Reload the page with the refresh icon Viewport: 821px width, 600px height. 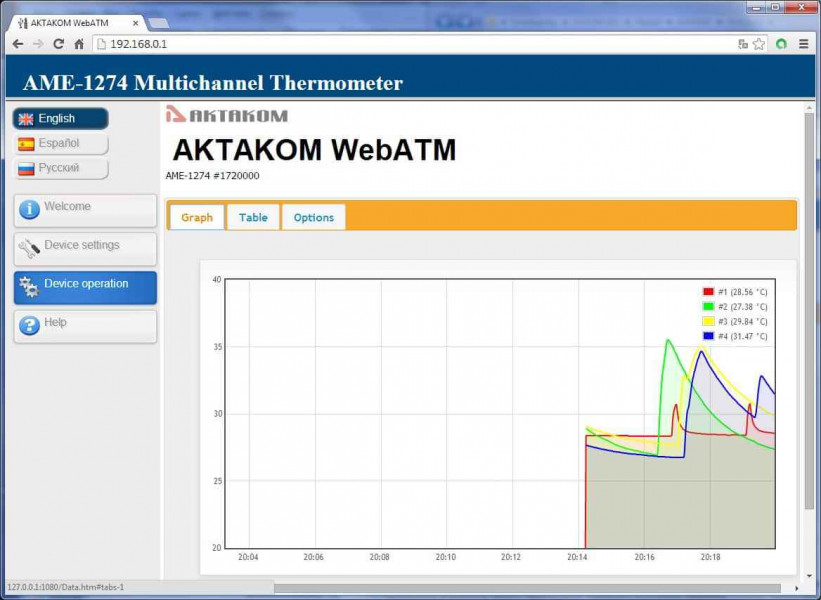click(59, 44)
